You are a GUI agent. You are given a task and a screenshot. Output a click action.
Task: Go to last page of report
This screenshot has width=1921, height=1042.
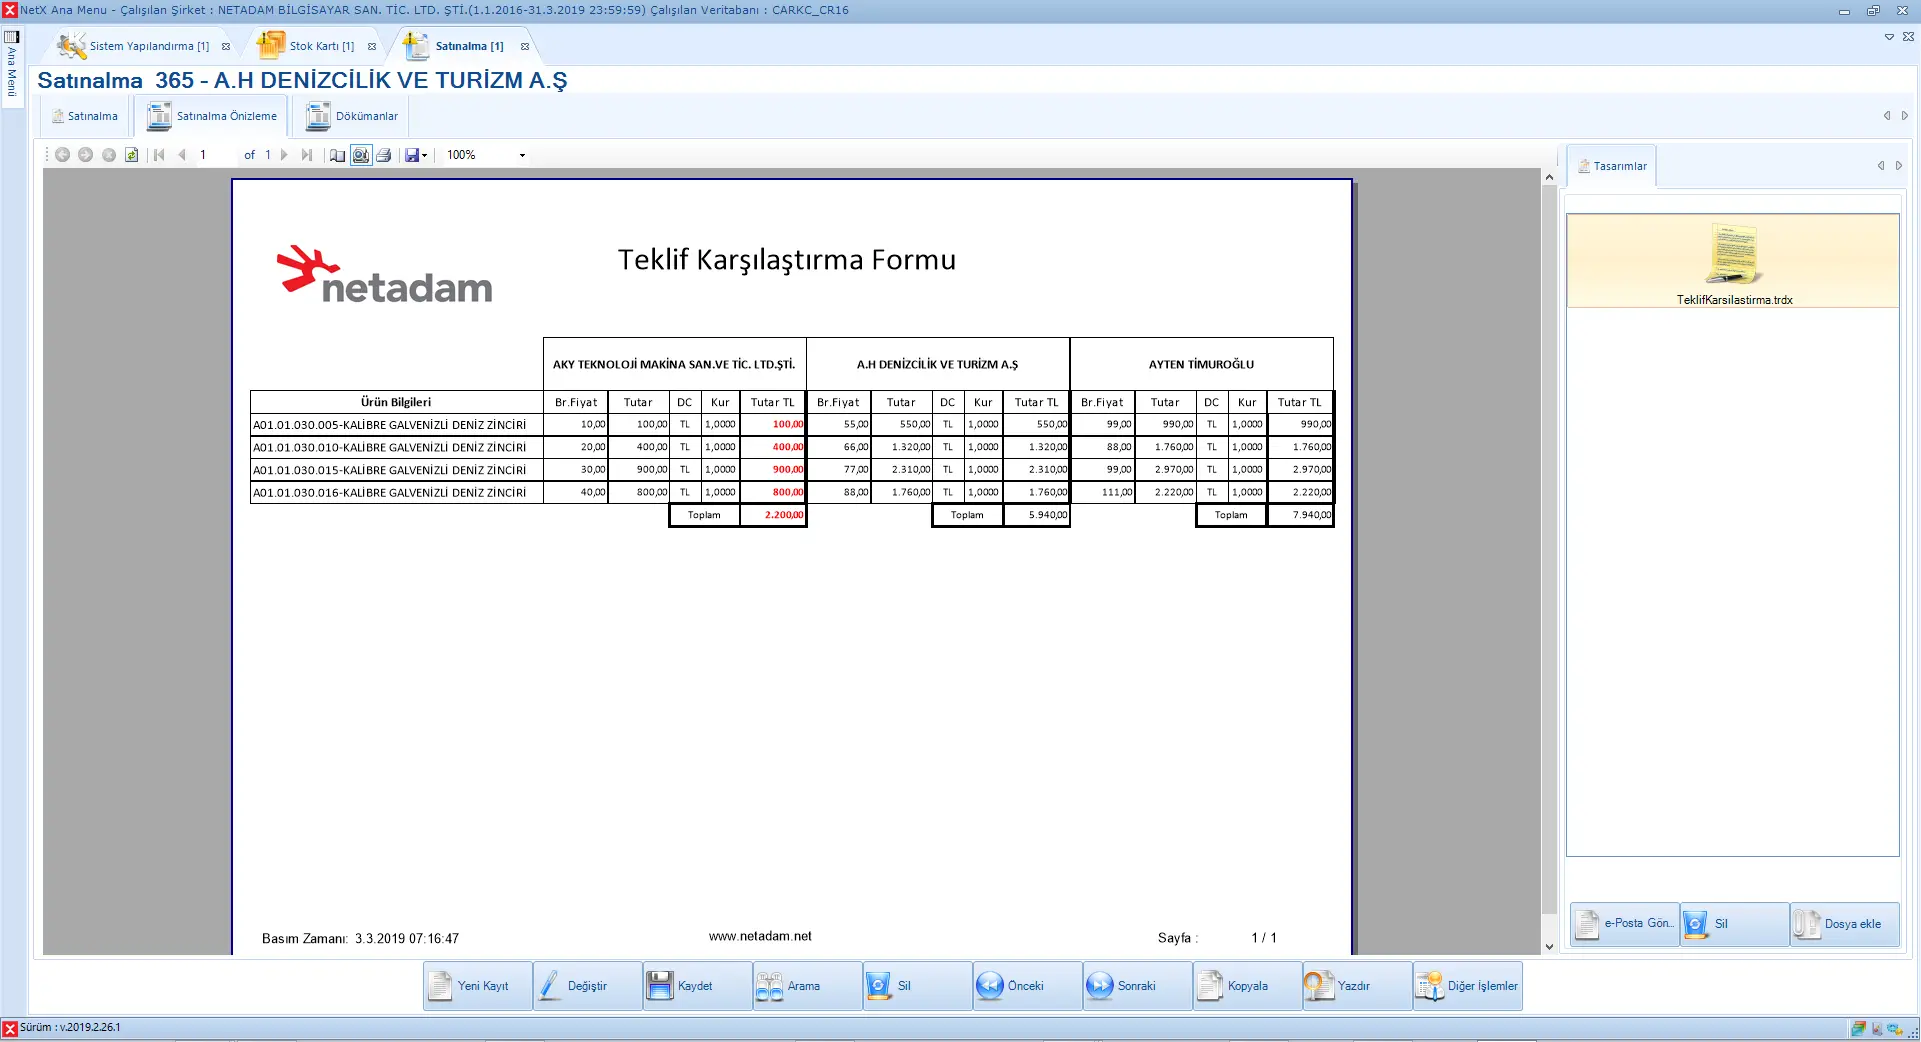point(306,155)
